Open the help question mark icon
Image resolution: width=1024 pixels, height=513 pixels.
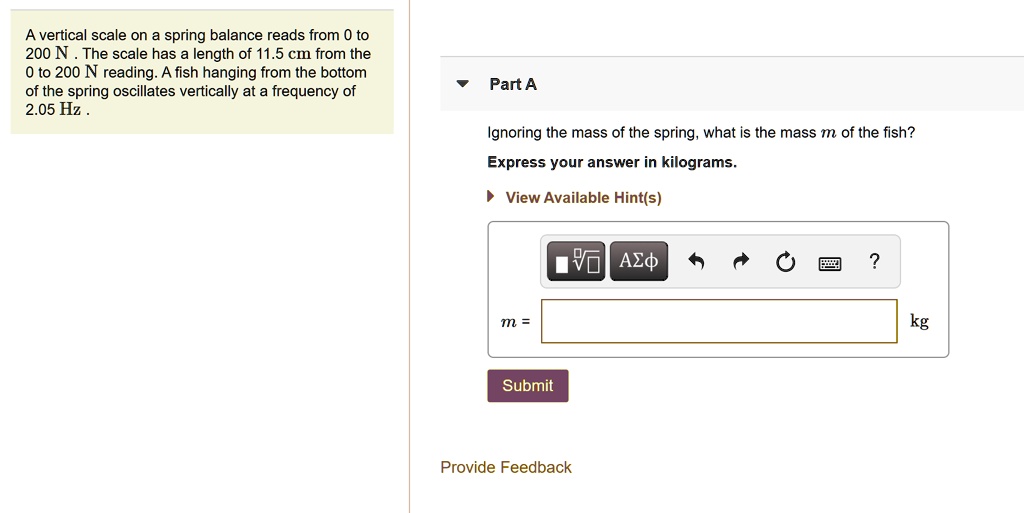click(x=875, y=262)
